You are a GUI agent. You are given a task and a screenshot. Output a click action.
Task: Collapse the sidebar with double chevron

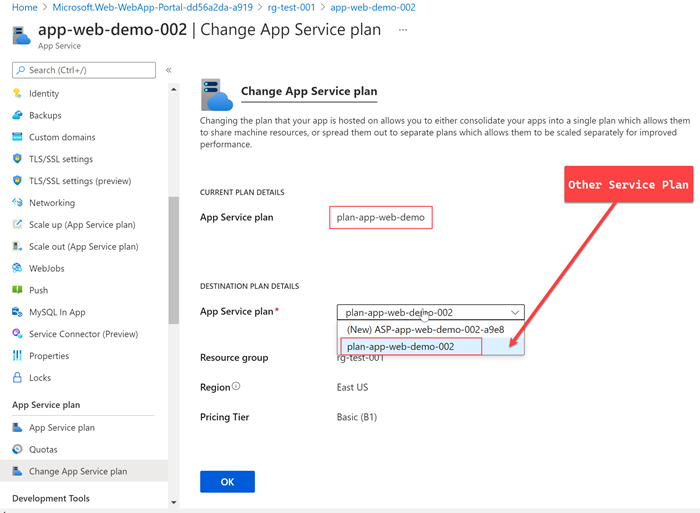(169, 70)
